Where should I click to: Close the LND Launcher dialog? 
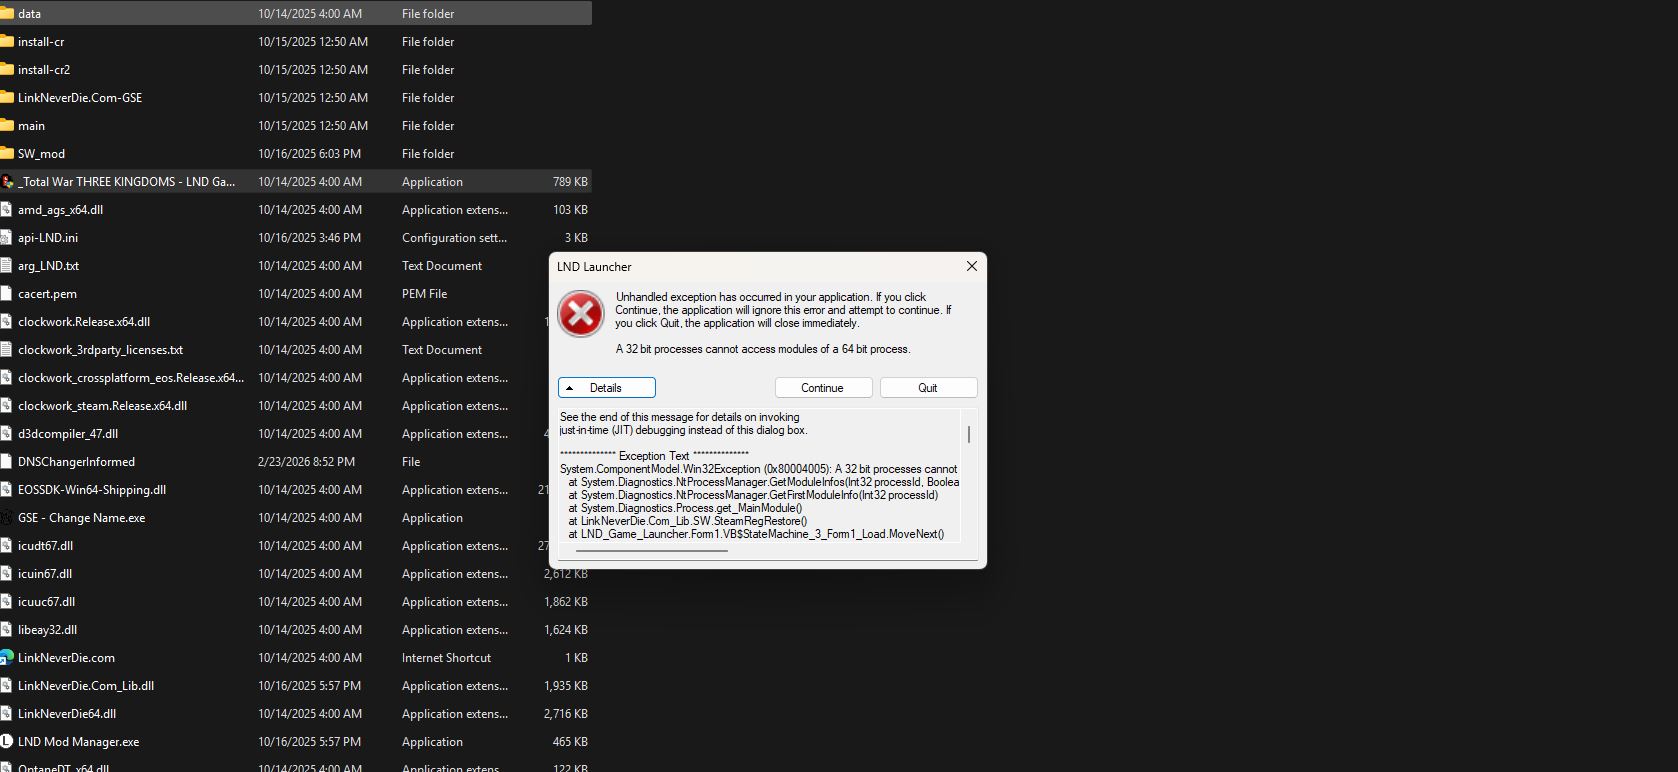[971, 267]
